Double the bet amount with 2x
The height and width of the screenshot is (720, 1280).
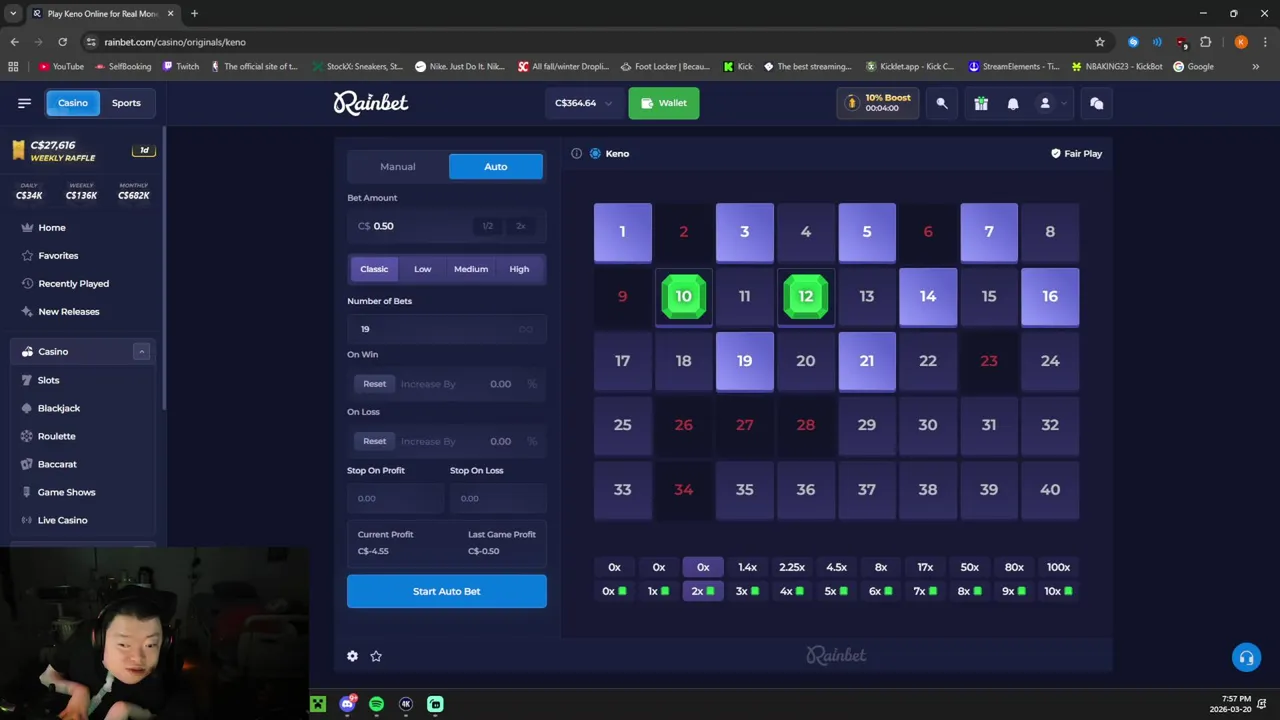520,226
